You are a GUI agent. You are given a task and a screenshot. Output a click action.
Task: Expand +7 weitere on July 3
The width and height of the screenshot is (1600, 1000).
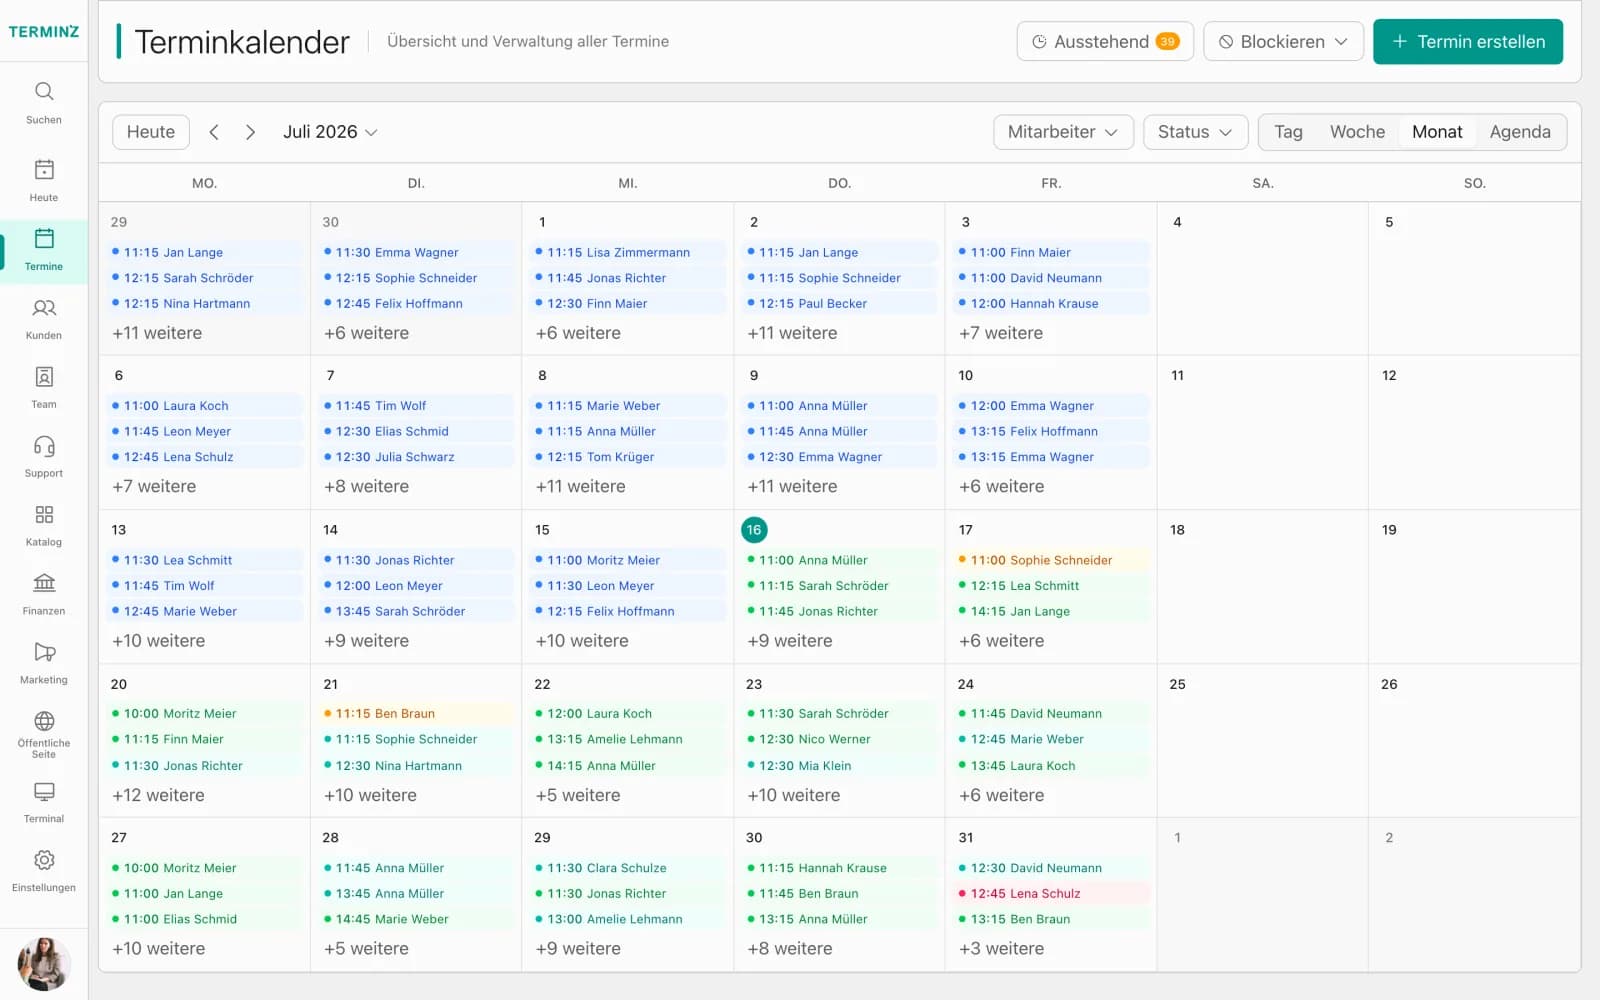(x=1001, y=333)
